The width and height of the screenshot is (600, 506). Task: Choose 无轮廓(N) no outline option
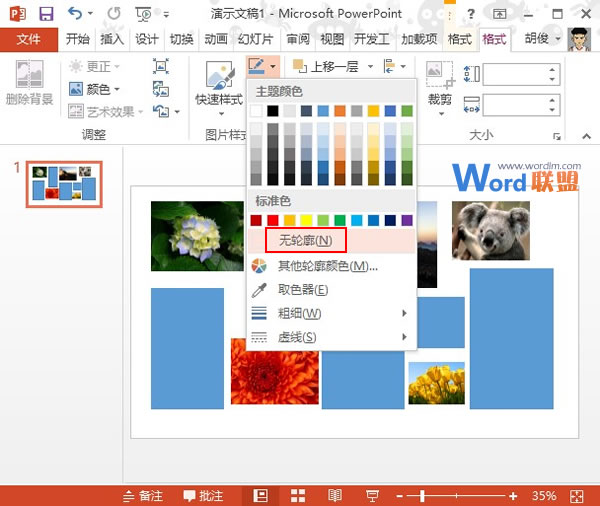coord(332,240)
